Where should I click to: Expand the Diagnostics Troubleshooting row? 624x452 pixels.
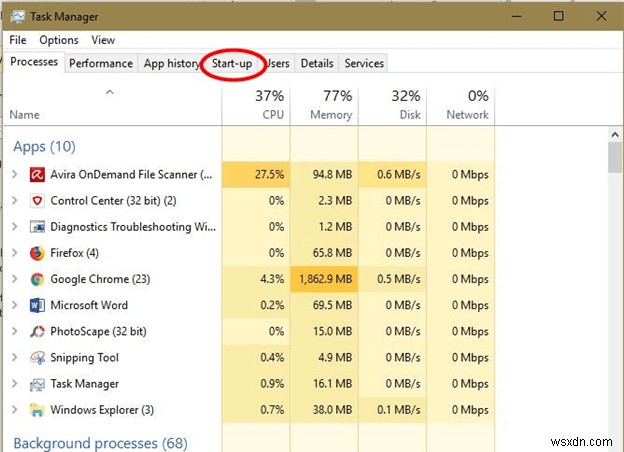click(x=15, y=227)
